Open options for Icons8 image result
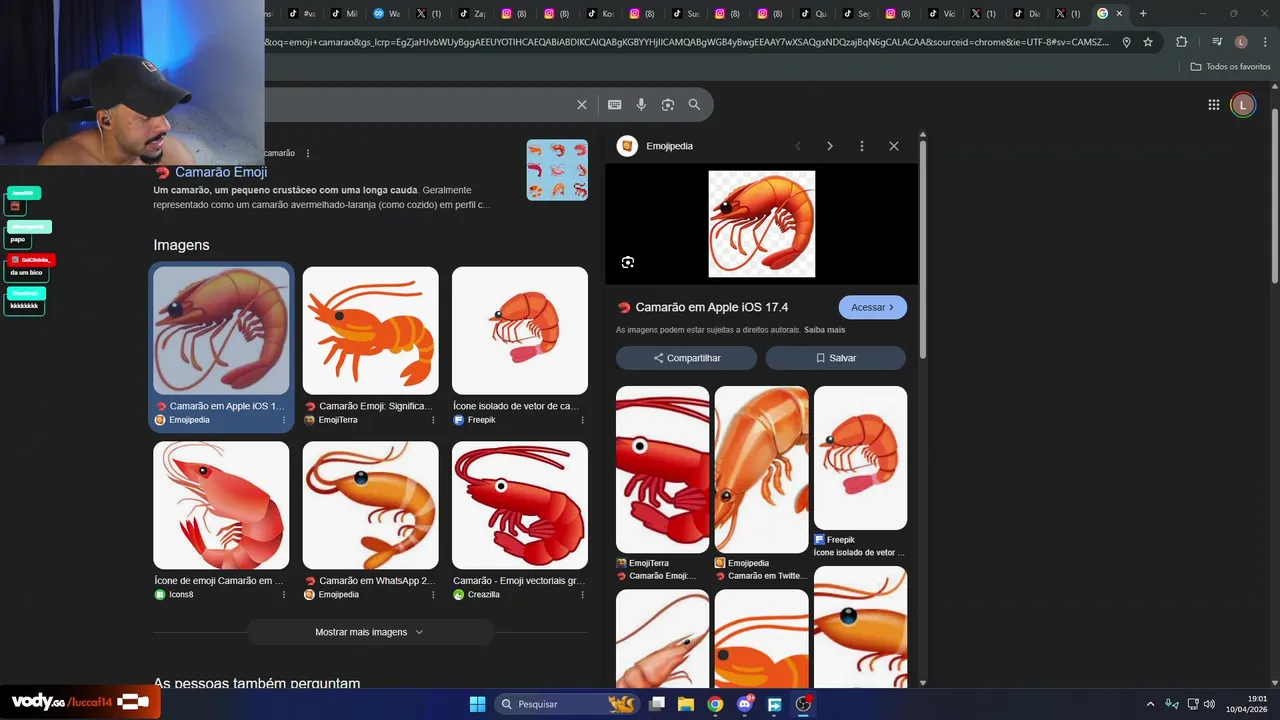 pos(283,594)
